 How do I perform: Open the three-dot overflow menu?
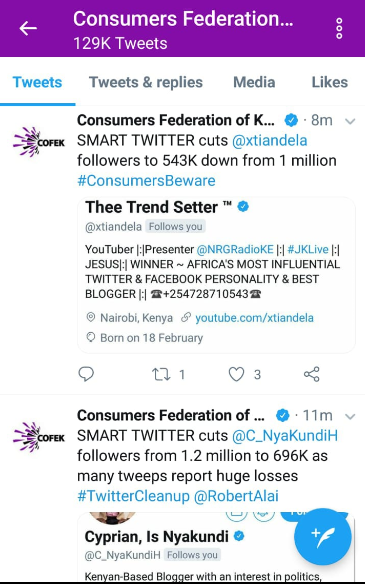click(x=339, y=28)
